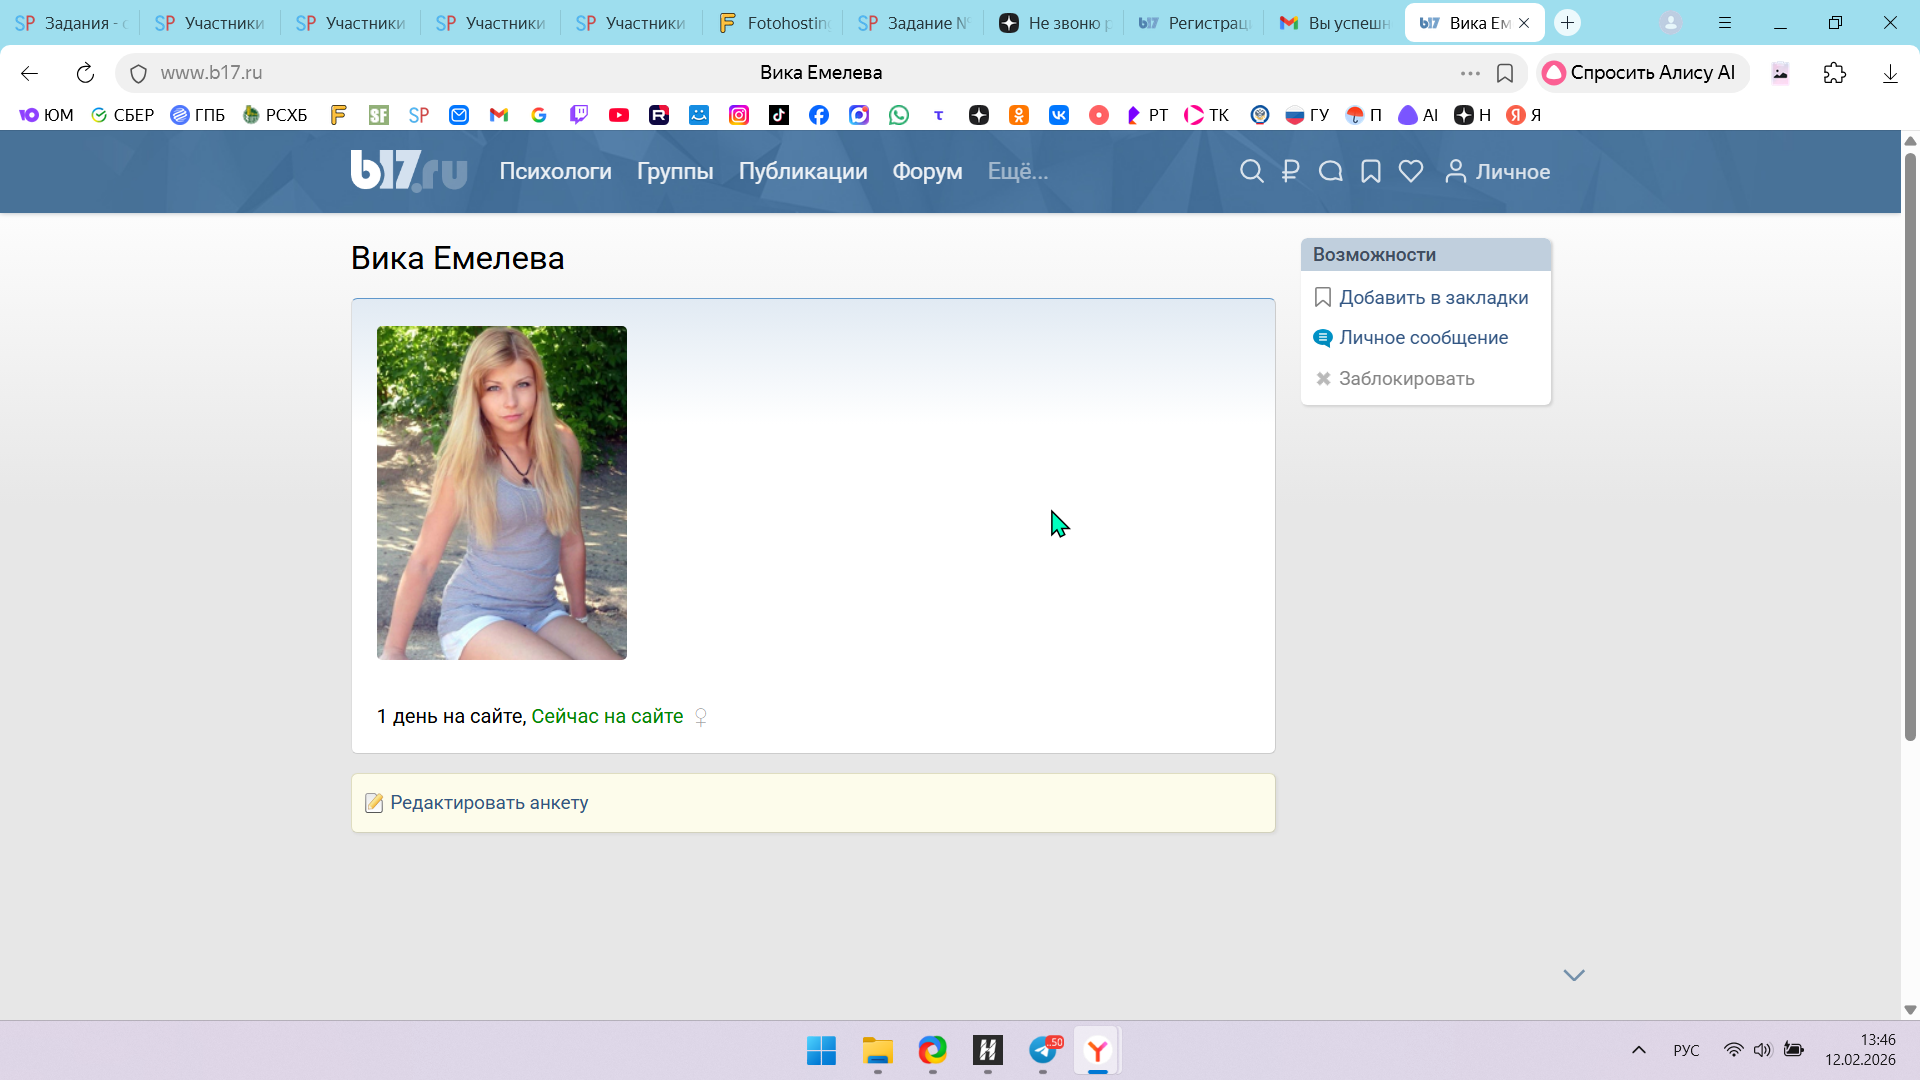
Task: Expand the Ещё... menu in navigation
Action: [1018, 171]
